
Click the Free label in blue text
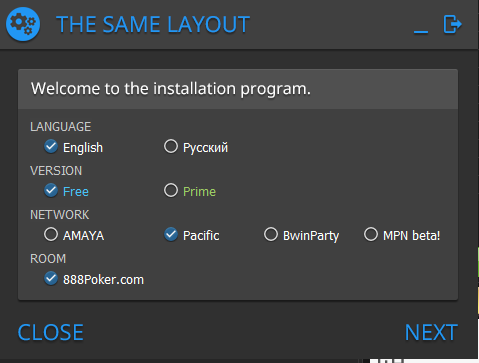click(x=76, y=192)
